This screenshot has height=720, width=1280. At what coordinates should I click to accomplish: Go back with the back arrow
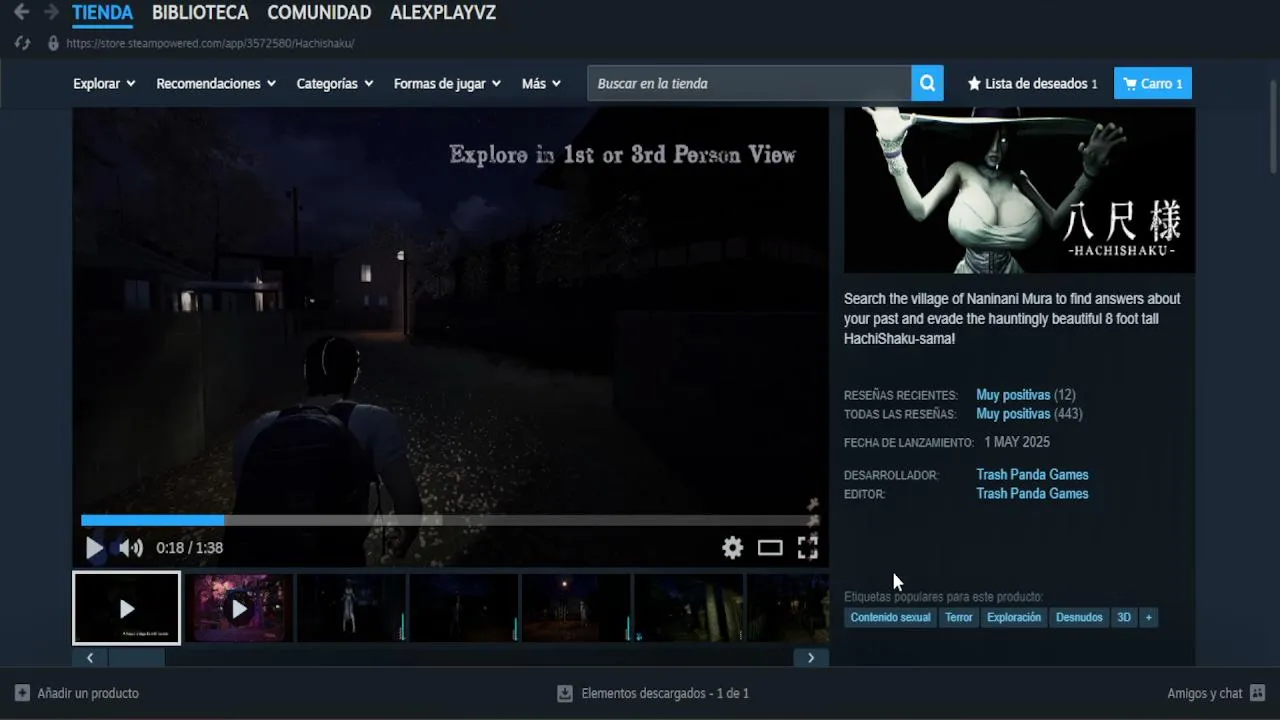coord(21,13)
